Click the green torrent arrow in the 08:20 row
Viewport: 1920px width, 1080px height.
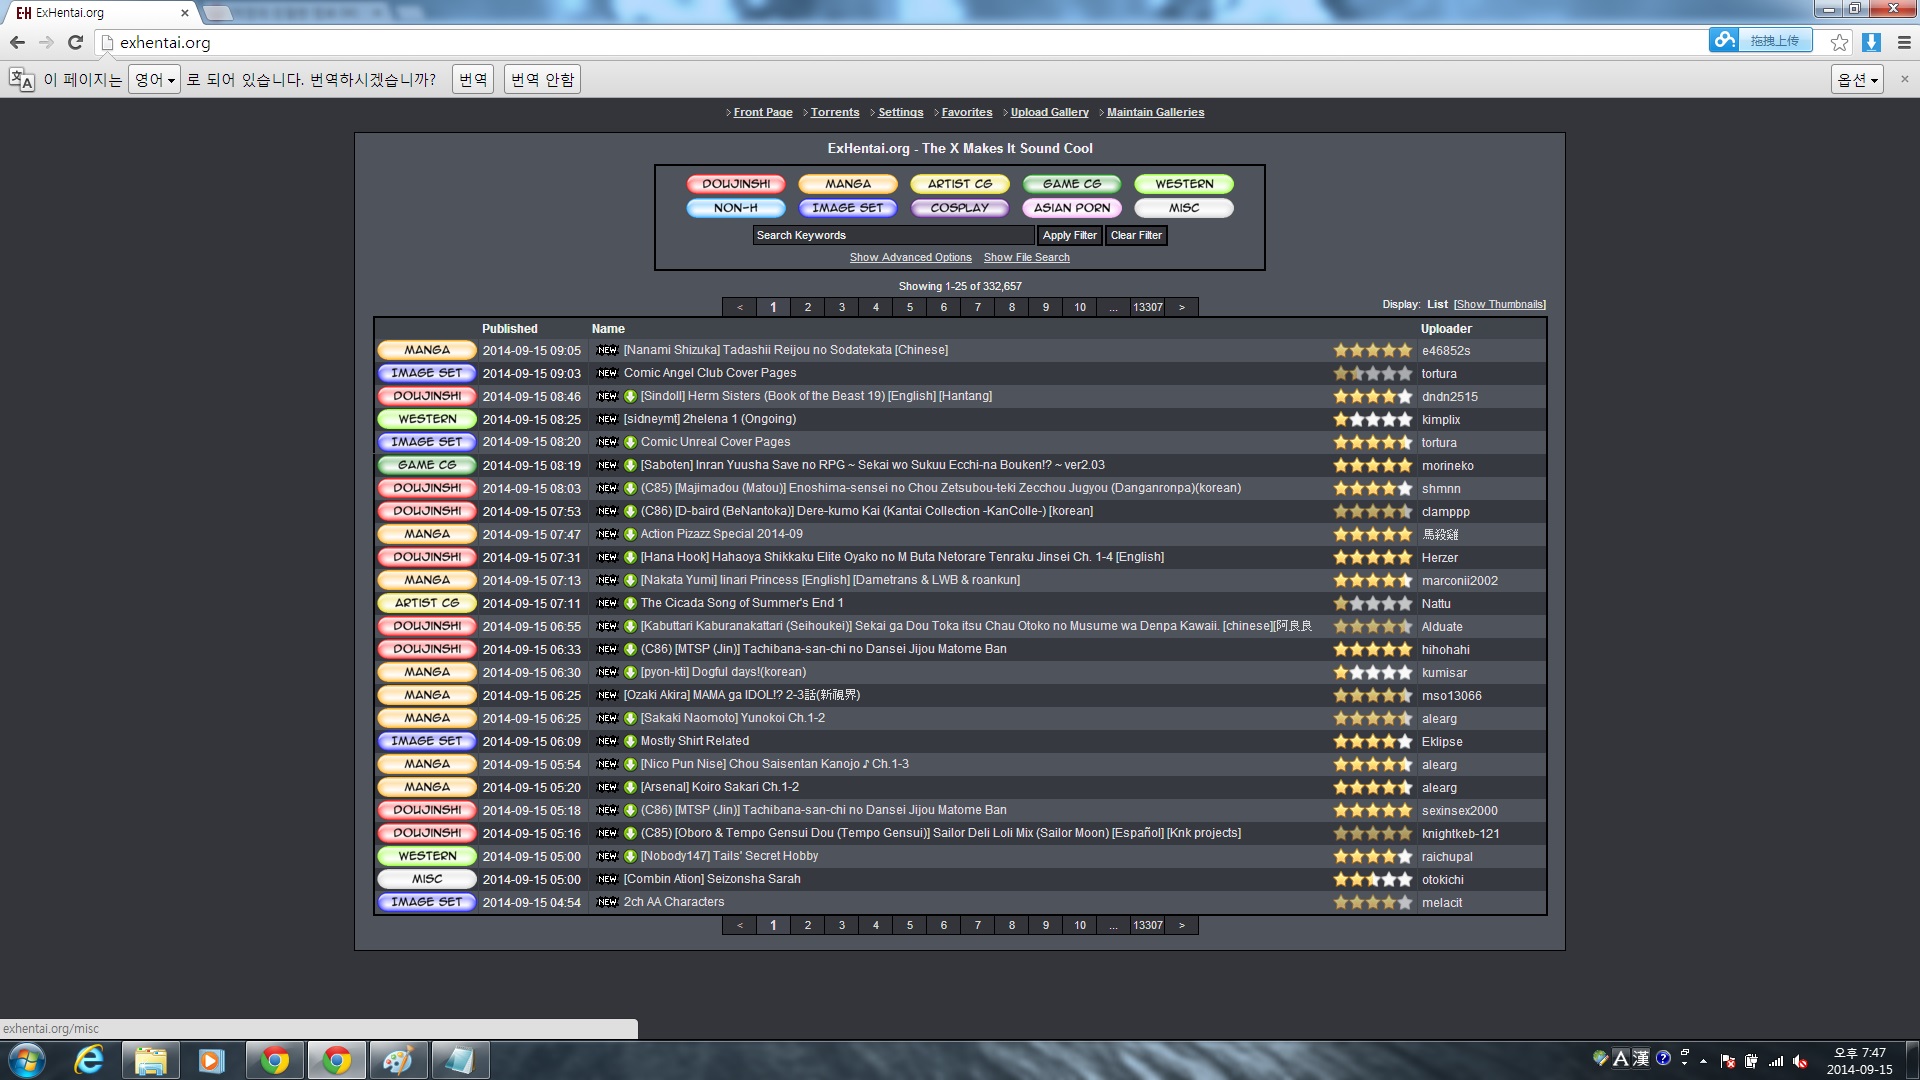pos(630,442)
